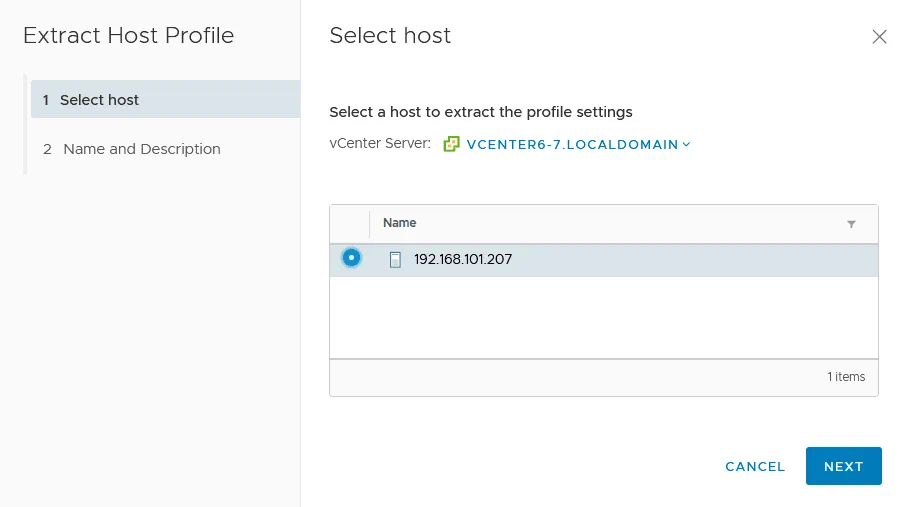The image size is (904, 507).
Task: Open the VCENTER6-7.LOCALDOMAIN server selector
Action: point(572,144)
